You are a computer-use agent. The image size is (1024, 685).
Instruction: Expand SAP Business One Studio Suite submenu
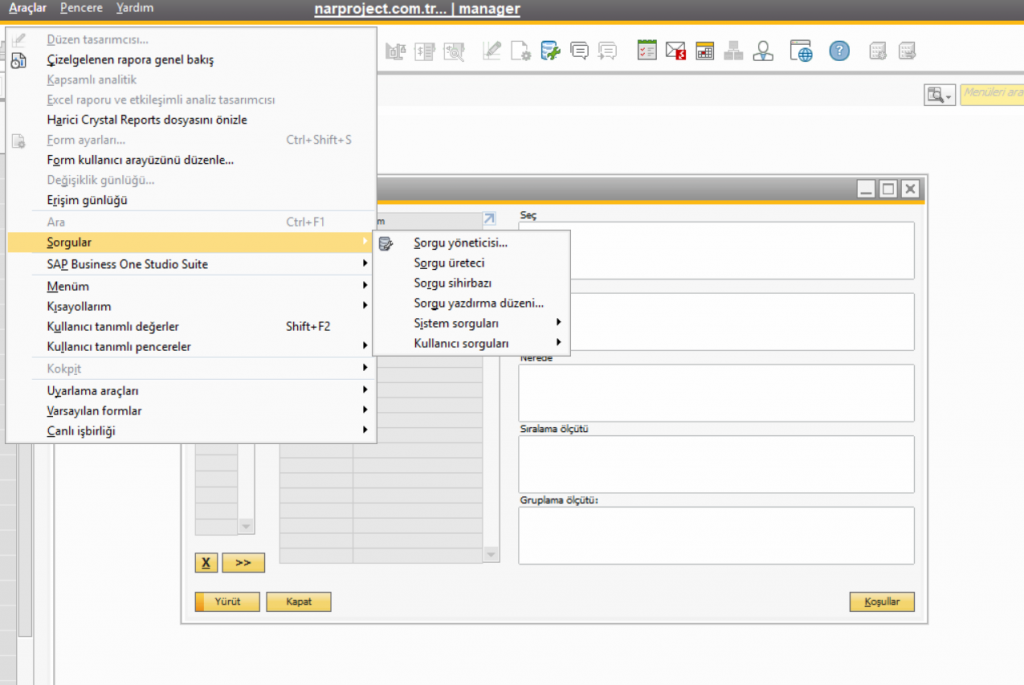[x=127, y=264]
